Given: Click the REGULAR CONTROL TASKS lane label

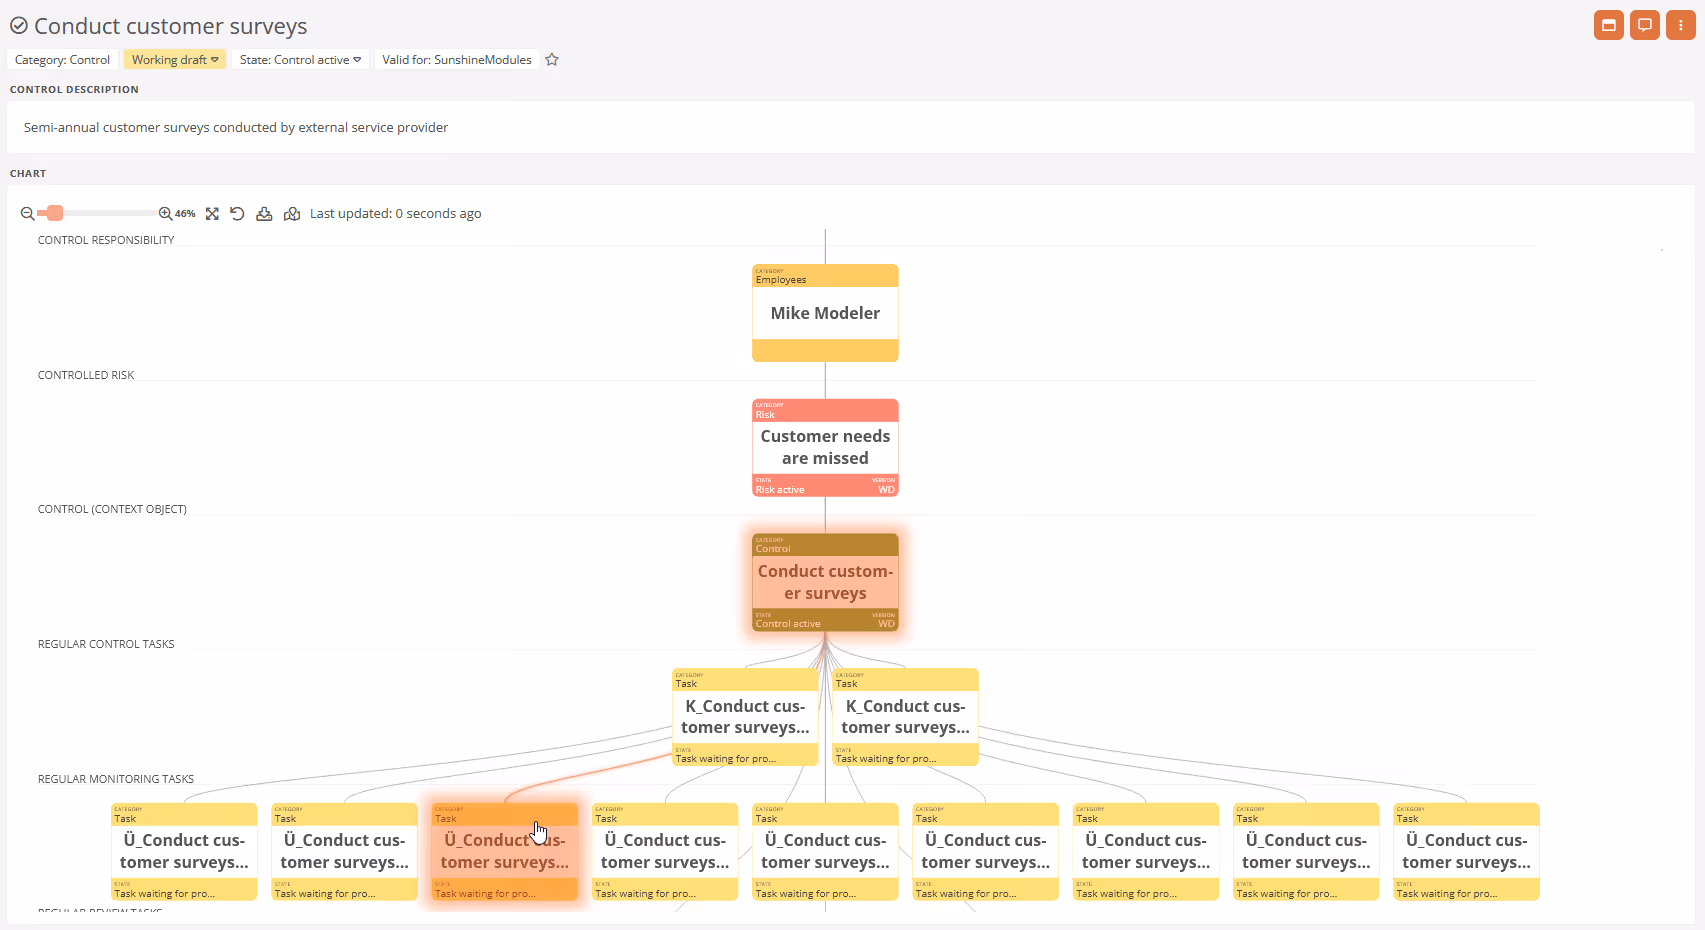Looking at the screenshot, I should tap(106, 644).
